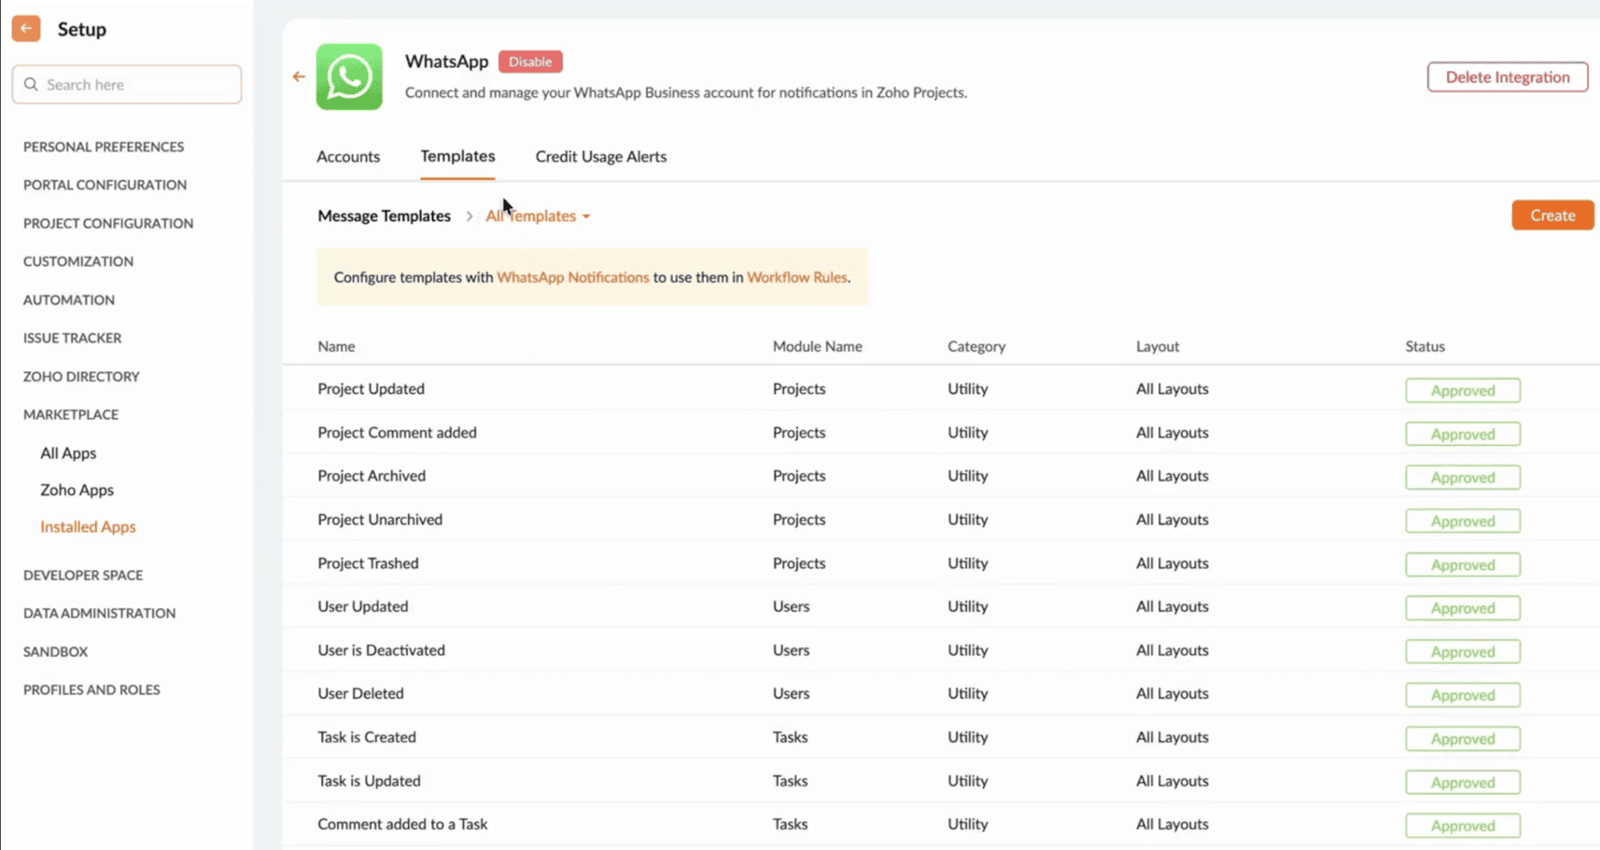Click Approved status for Project Updated

click(1462, 390)
